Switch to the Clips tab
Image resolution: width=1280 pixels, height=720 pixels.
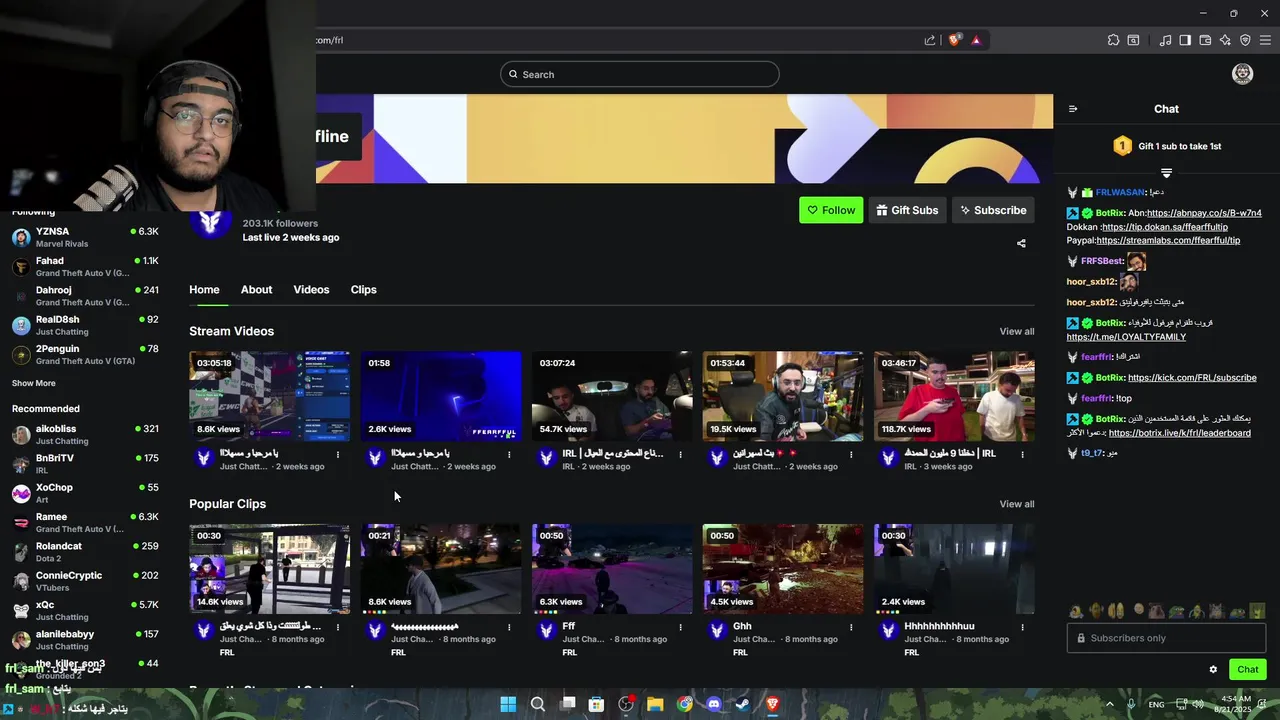click(363, 290)
